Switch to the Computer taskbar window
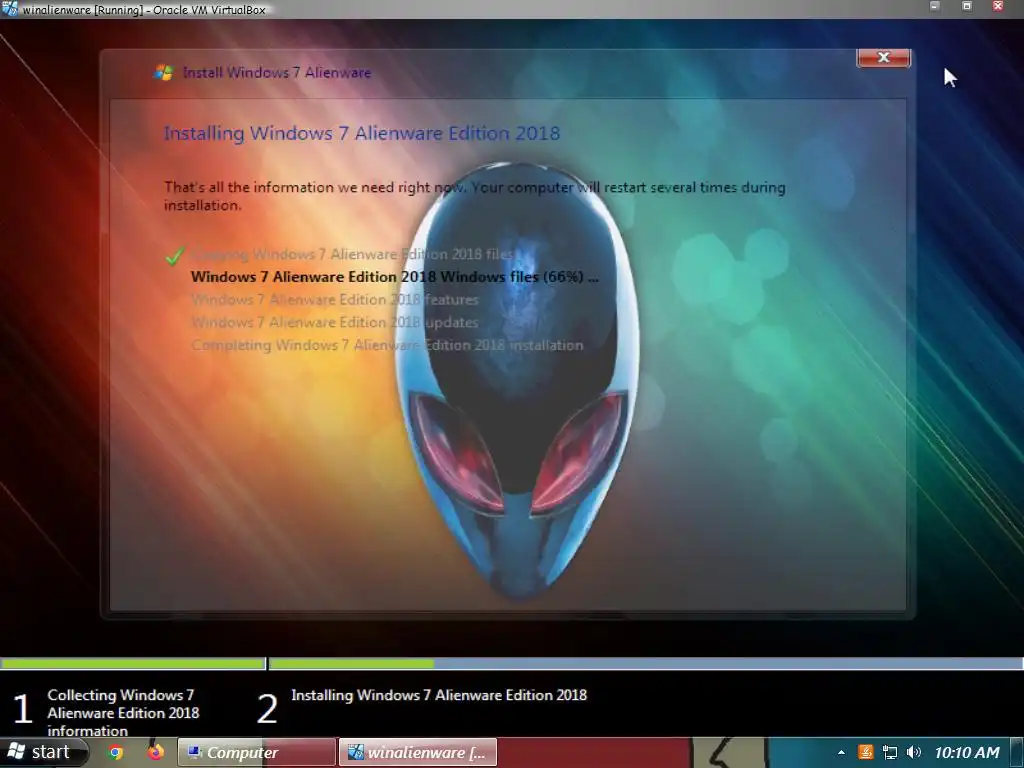The height and width of the screenshot is (768, 1024). click(x=257, y=752)
